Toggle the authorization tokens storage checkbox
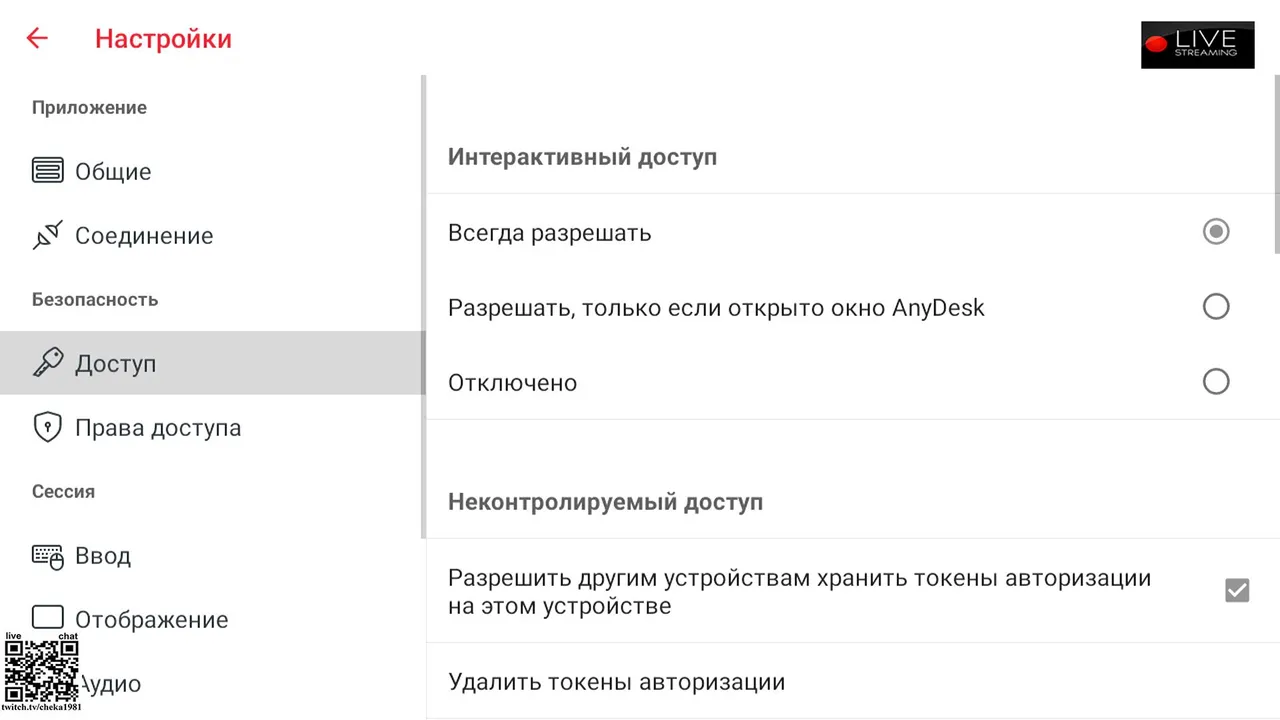Viewport: 1280px width, 720px height. coord(1237,591)
